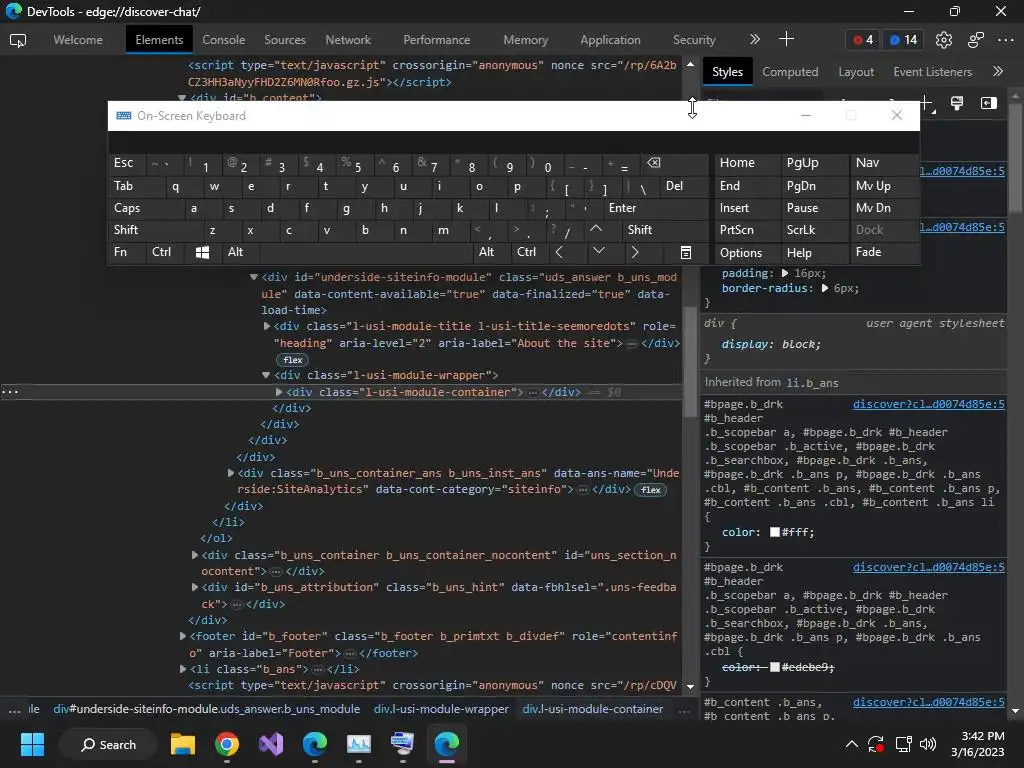Expand the b_uns_attribution div node
1024x768 pixels.
click(195, 587)
